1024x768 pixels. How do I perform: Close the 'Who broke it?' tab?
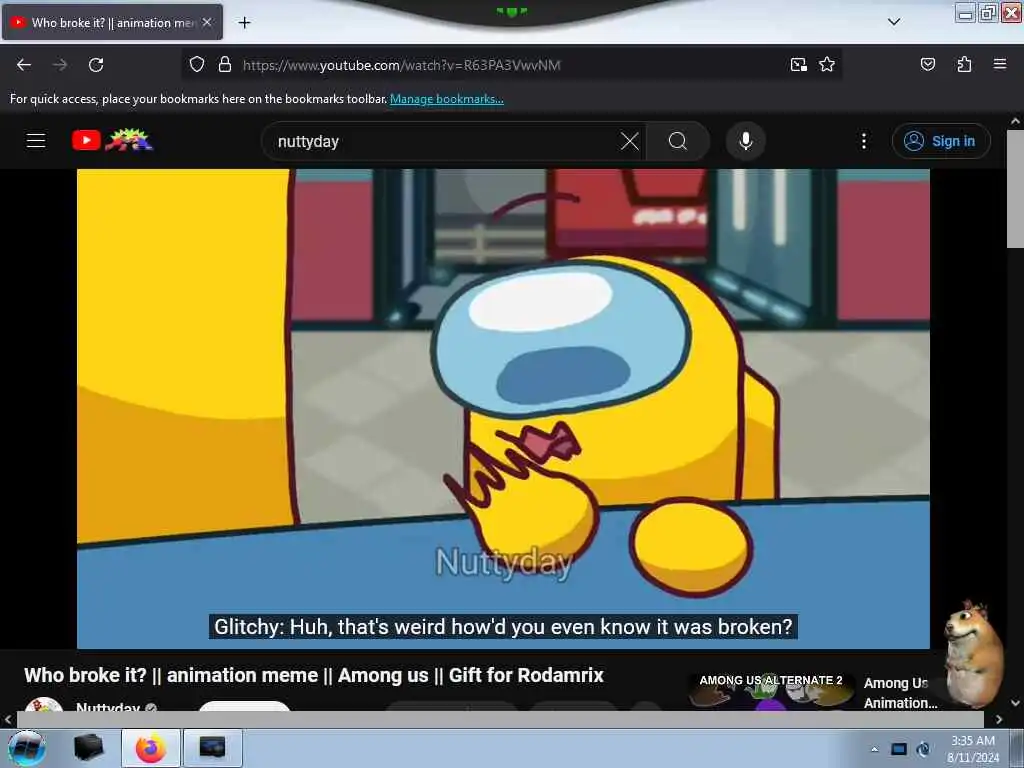207,22
